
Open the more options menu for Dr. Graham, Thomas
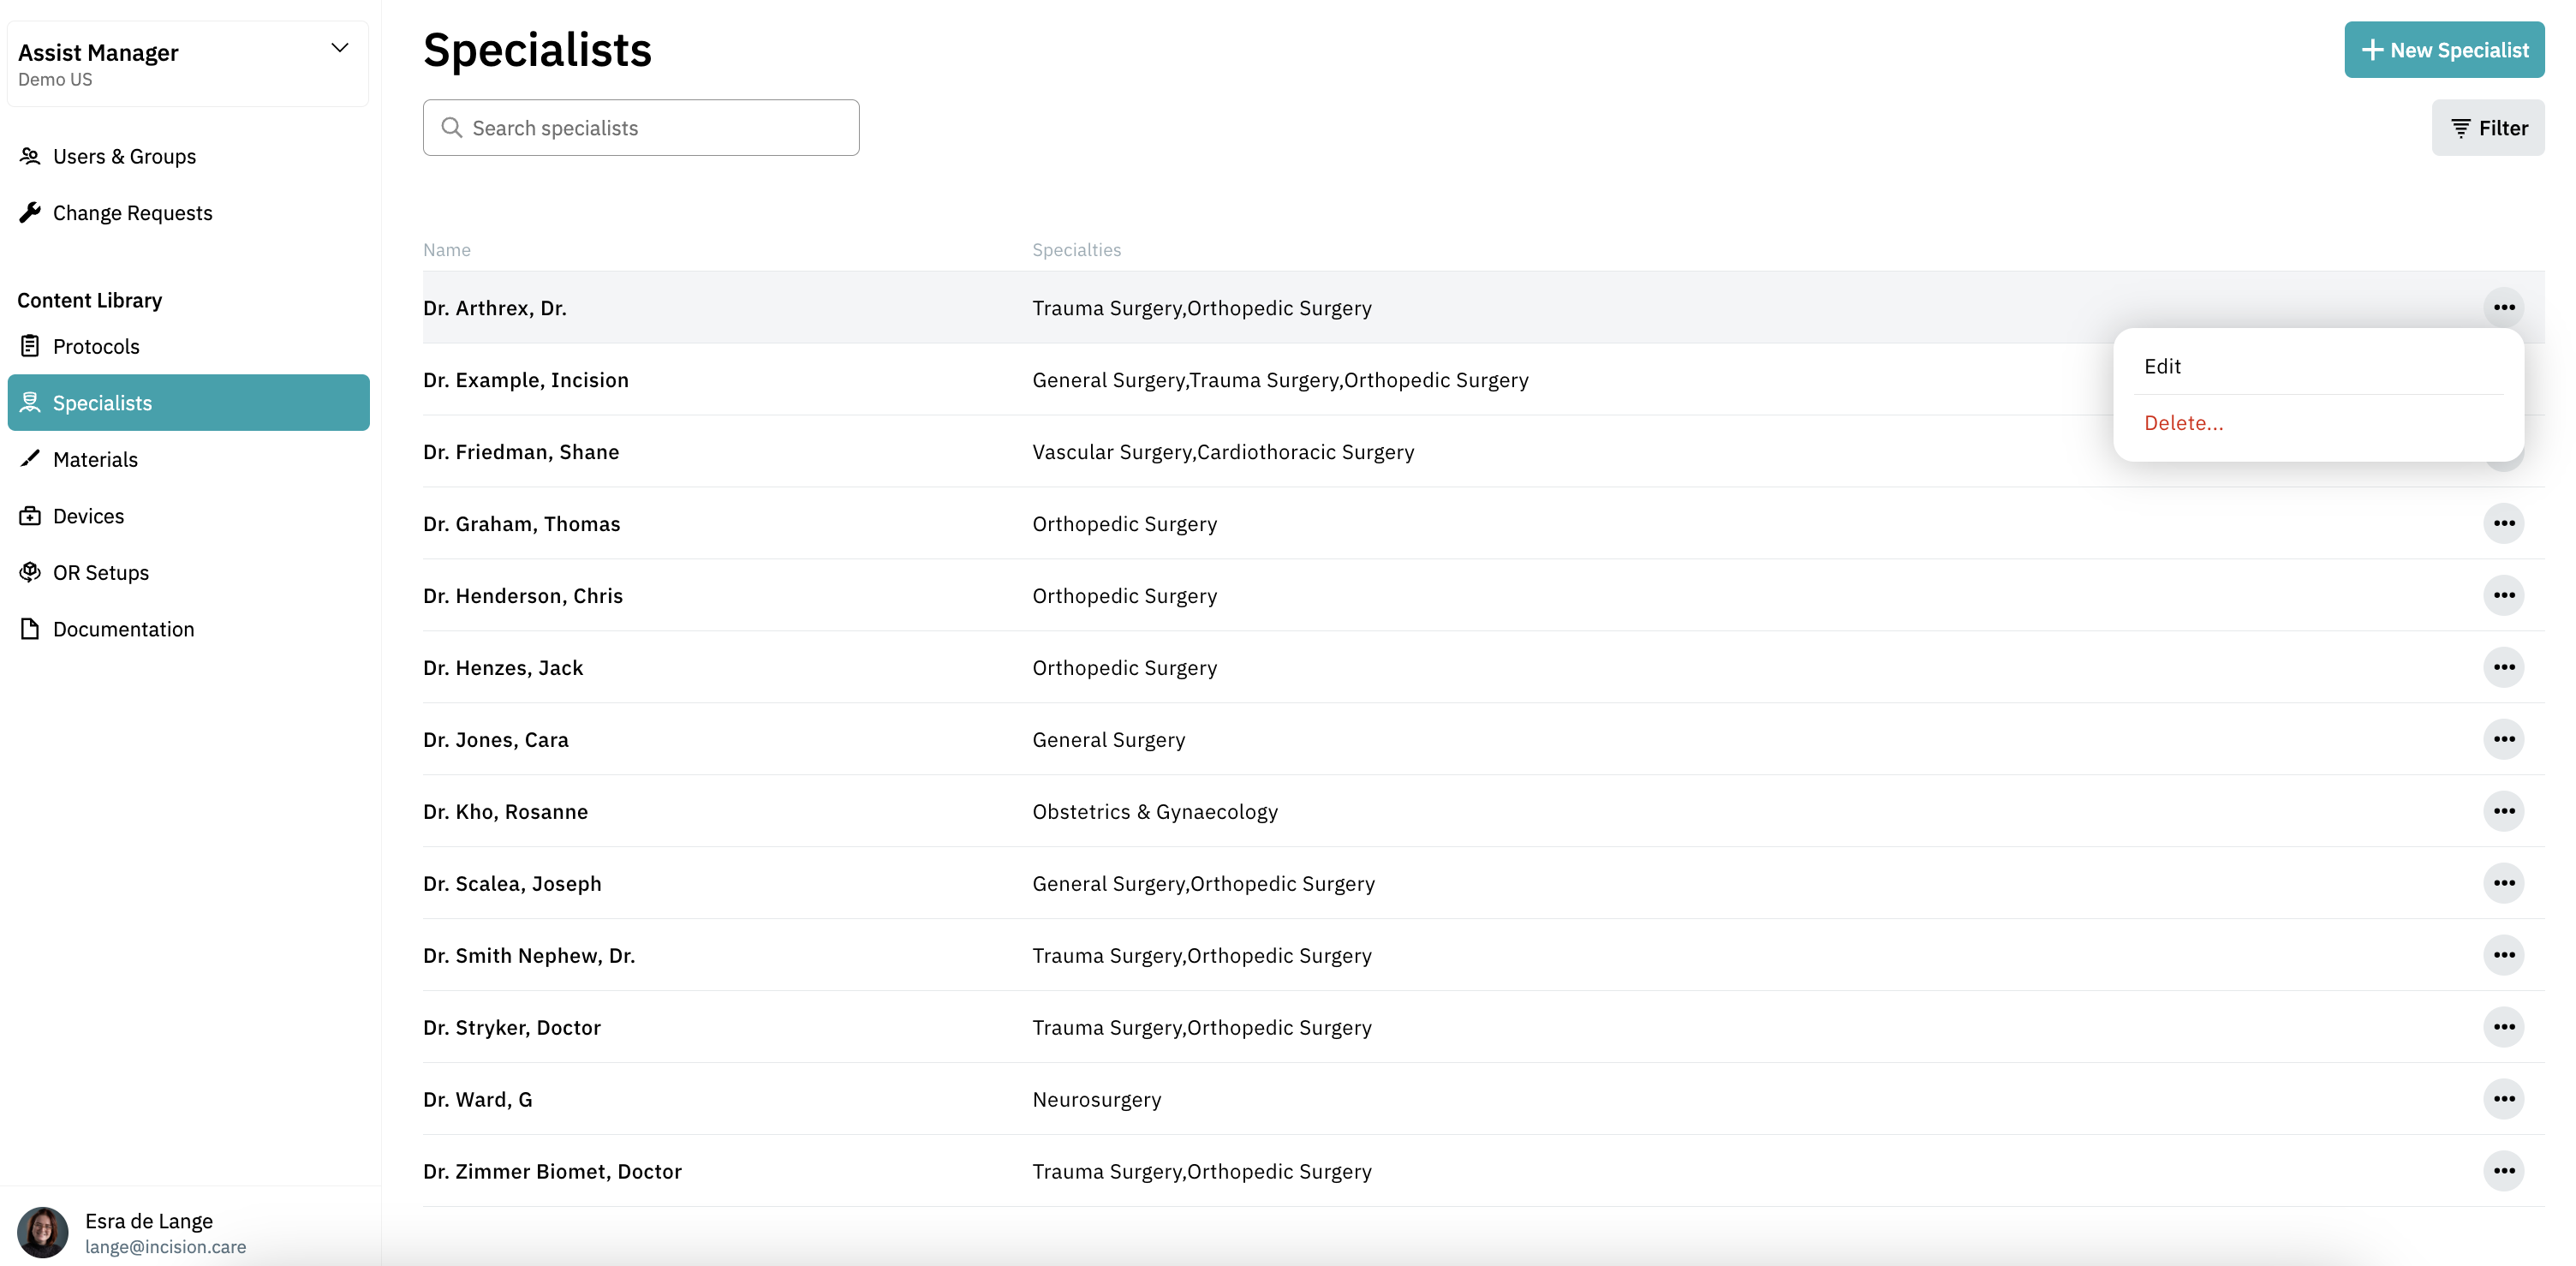coord(2503,524)
